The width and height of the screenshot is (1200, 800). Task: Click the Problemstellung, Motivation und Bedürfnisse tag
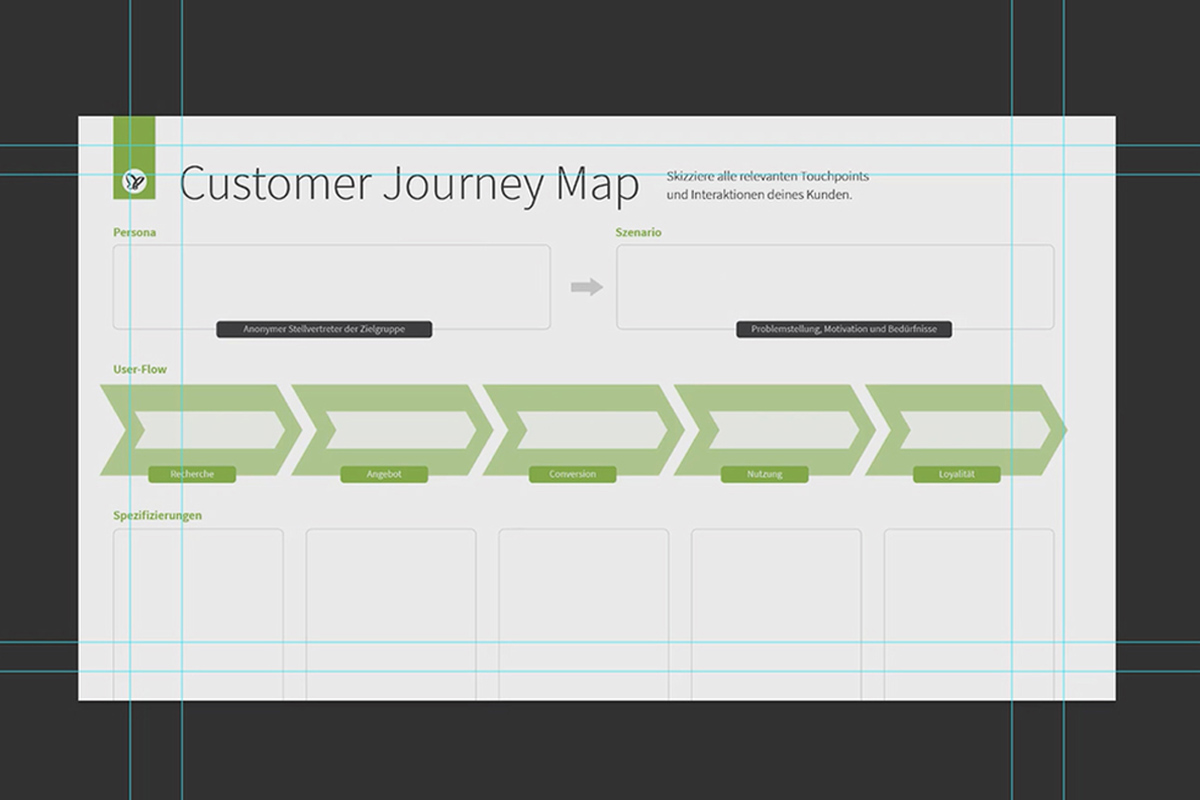pyautogui.click(x=844, y=329)
